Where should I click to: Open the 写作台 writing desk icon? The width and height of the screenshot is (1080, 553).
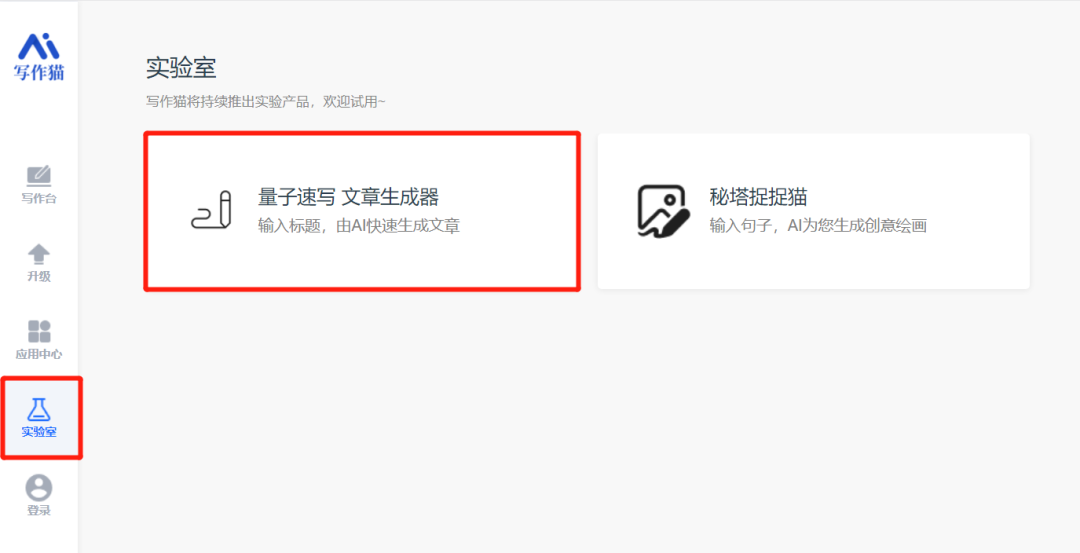[x=39, y=176]
